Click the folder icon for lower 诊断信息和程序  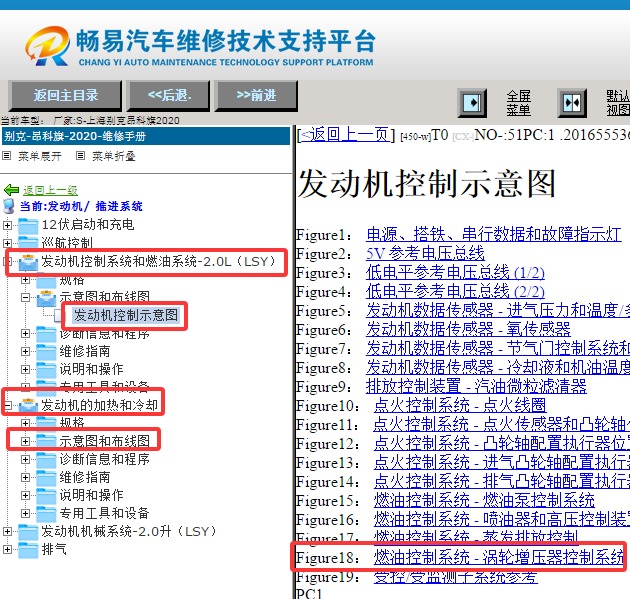tap(46, 459)
